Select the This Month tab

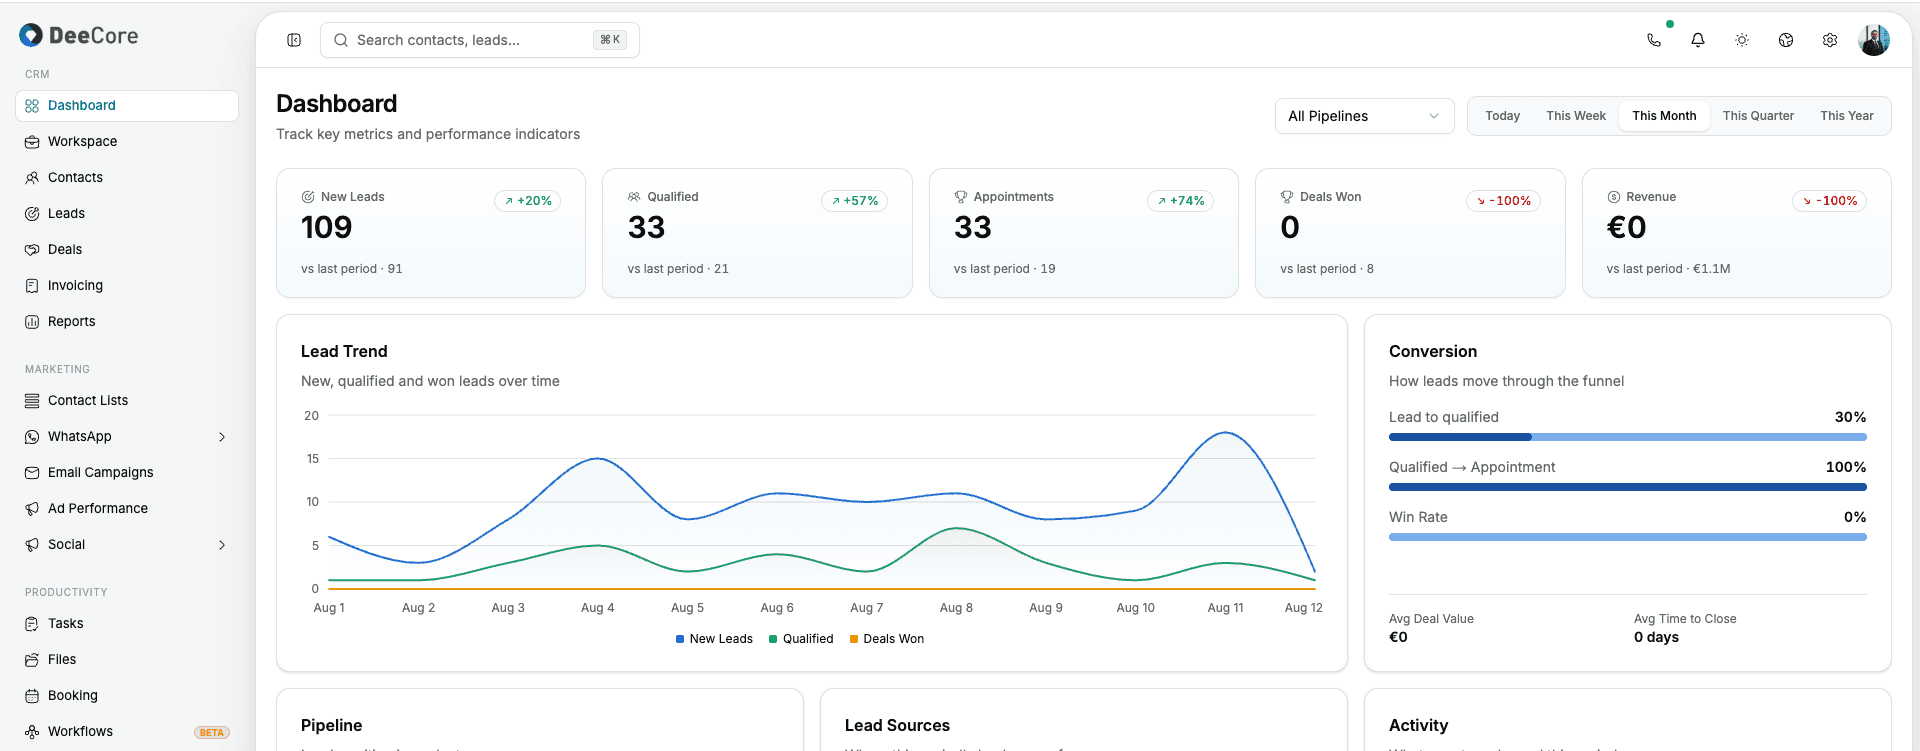(x=1664, y=116)
